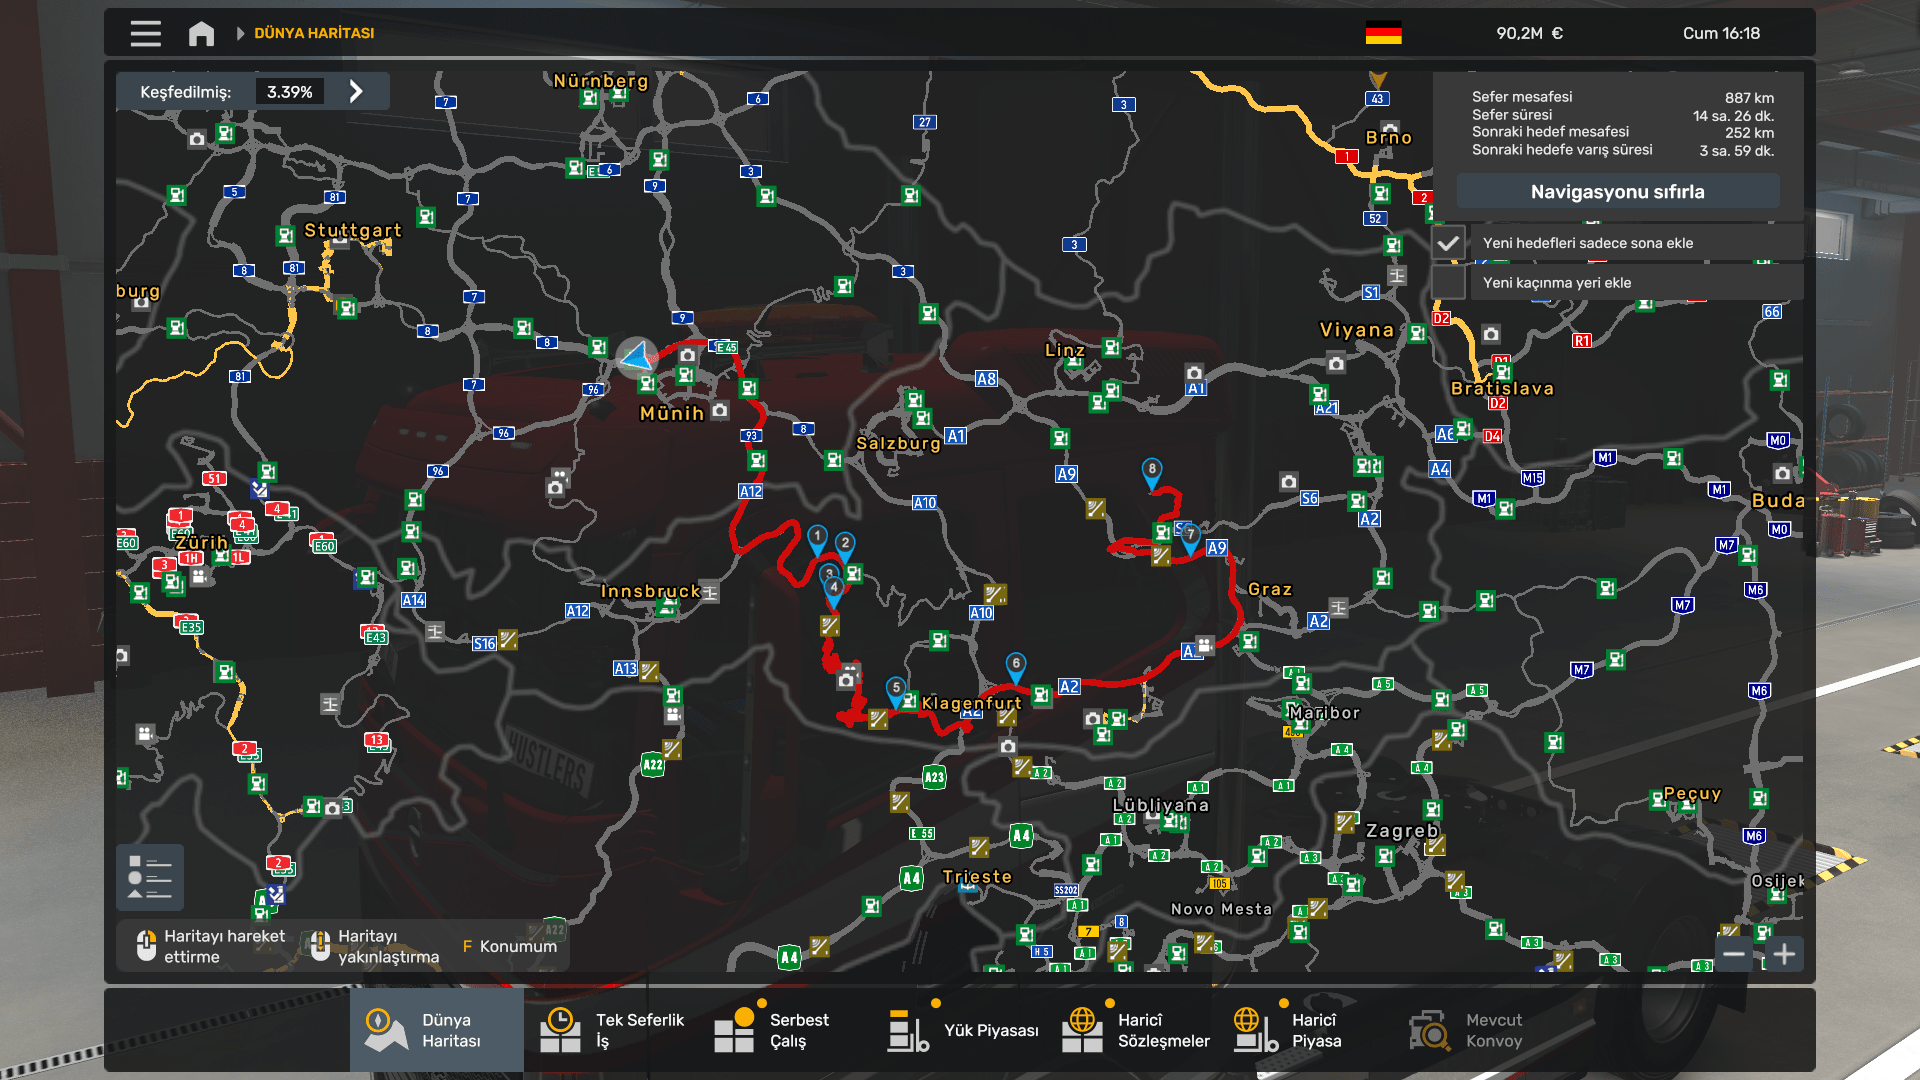The width and height of the screenshot is (1920, 1080).
Task: Open Haricî Sözleşmeler section
Action: tap(1138, 1030)
